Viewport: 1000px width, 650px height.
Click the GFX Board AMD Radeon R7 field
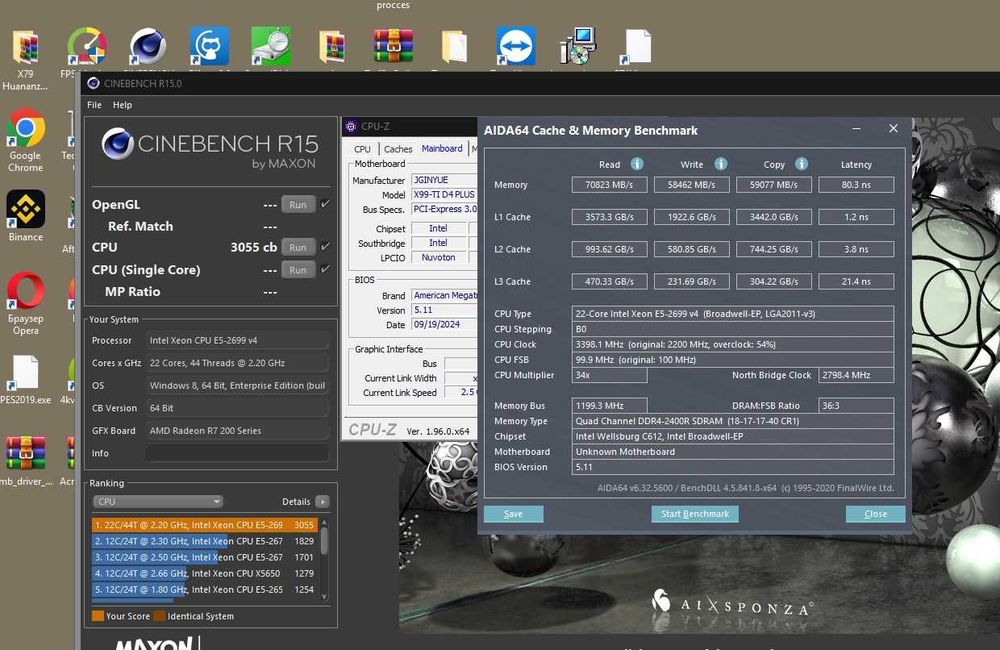[x=237, y=431]
